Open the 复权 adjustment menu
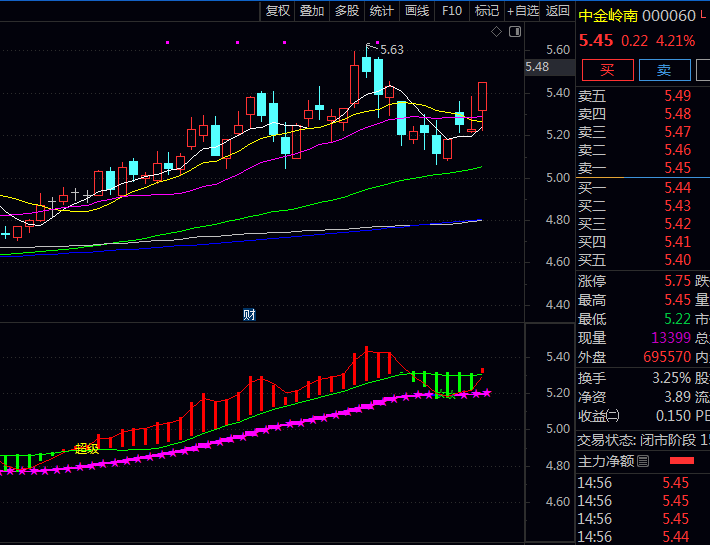This screenshot has height=545, width=710. pos(277,11)
